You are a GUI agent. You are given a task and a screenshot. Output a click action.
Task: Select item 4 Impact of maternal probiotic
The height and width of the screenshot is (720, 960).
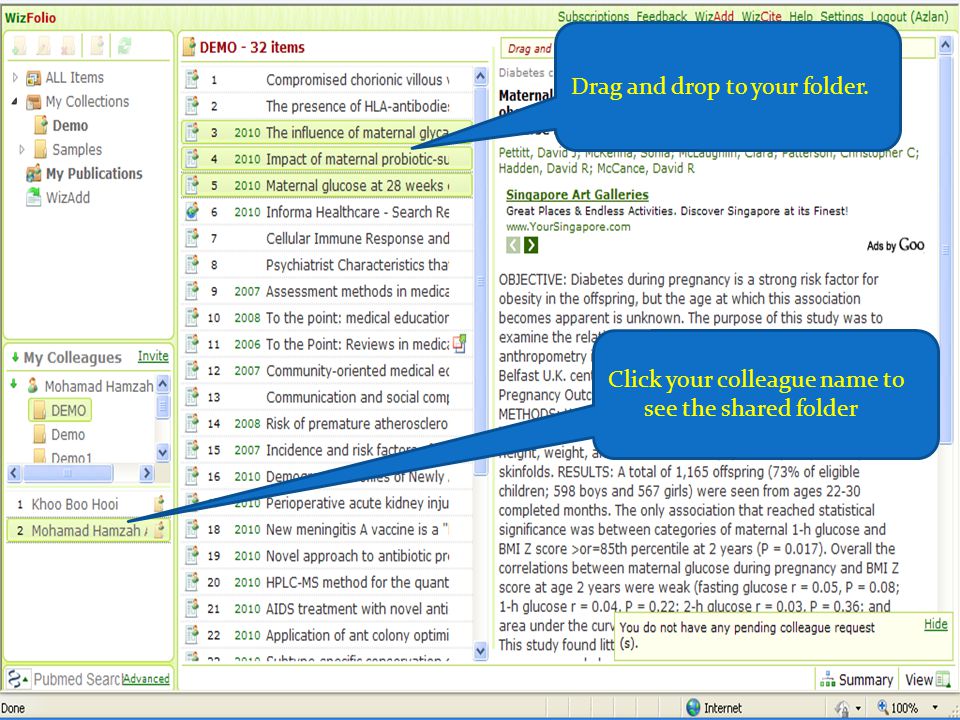(327, 159)
